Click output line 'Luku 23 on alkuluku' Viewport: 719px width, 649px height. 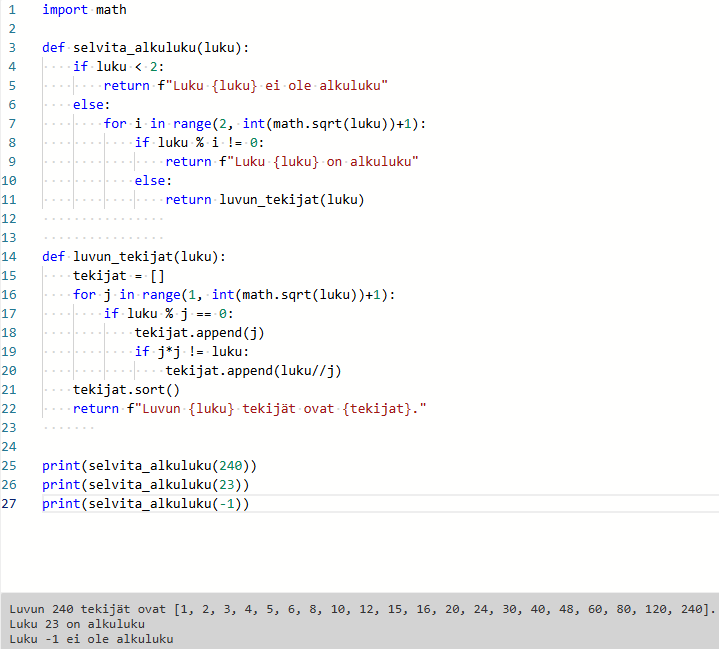76,624
